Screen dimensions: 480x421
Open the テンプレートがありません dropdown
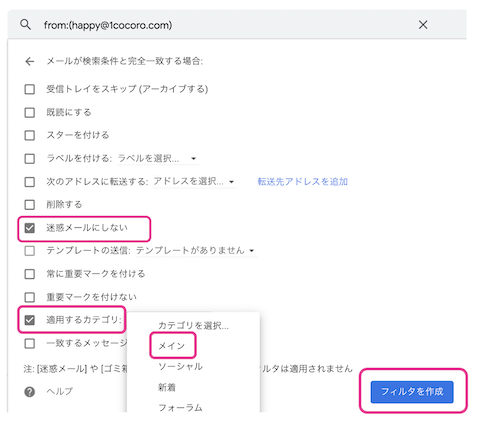tap(196, 250)
